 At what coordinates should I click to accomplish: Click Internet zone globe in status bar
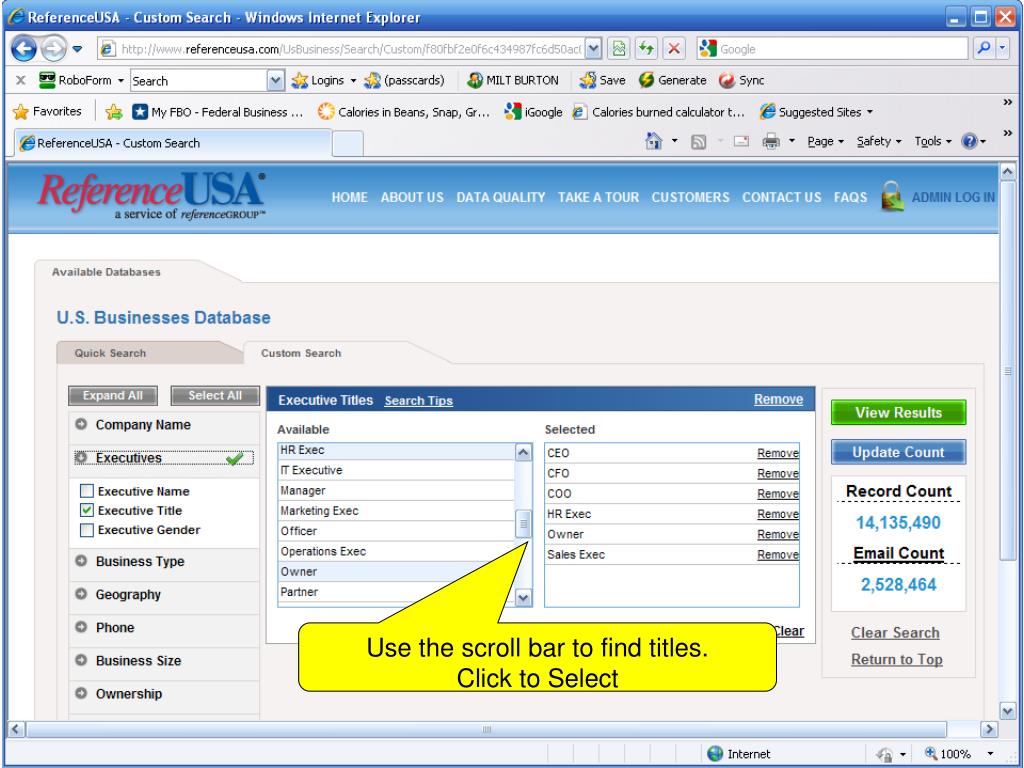[x=716, y=754]
